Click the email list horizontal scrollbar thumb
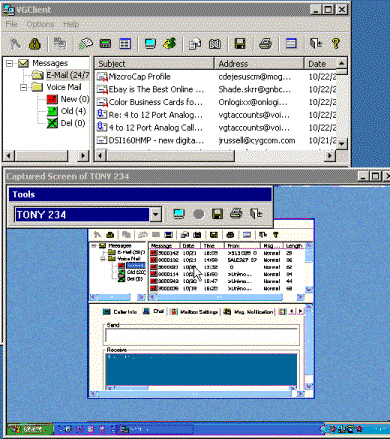This screenshot has height=439, width=390. [x=170, y=155]
